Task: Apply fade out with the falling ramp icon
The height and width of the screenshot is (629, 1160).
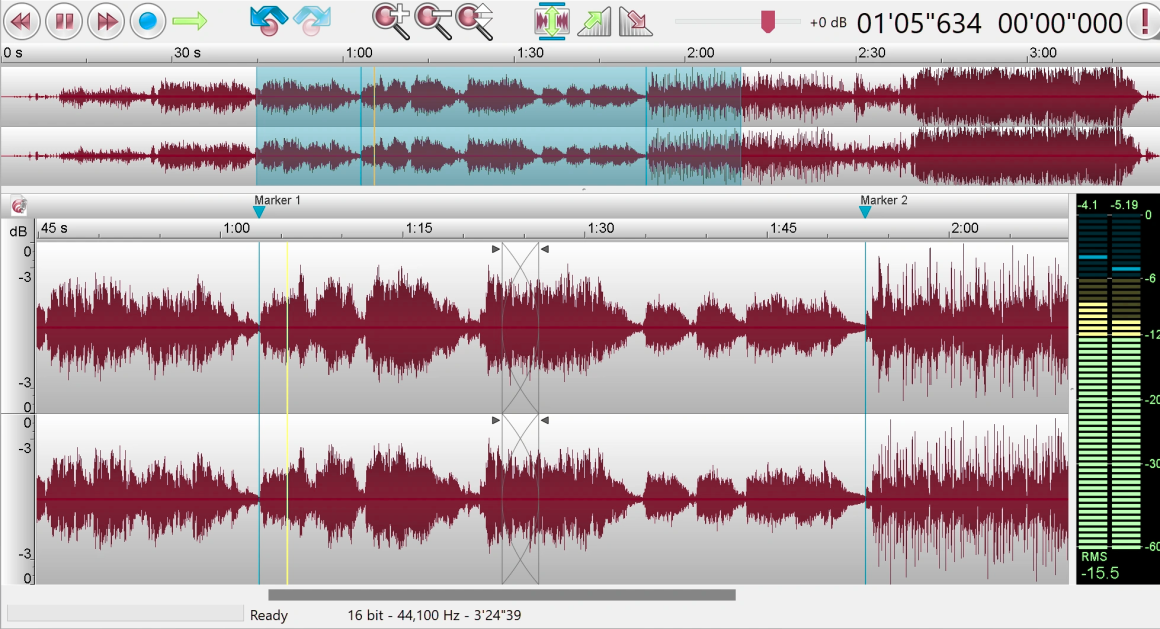Action: pos(635,21)
